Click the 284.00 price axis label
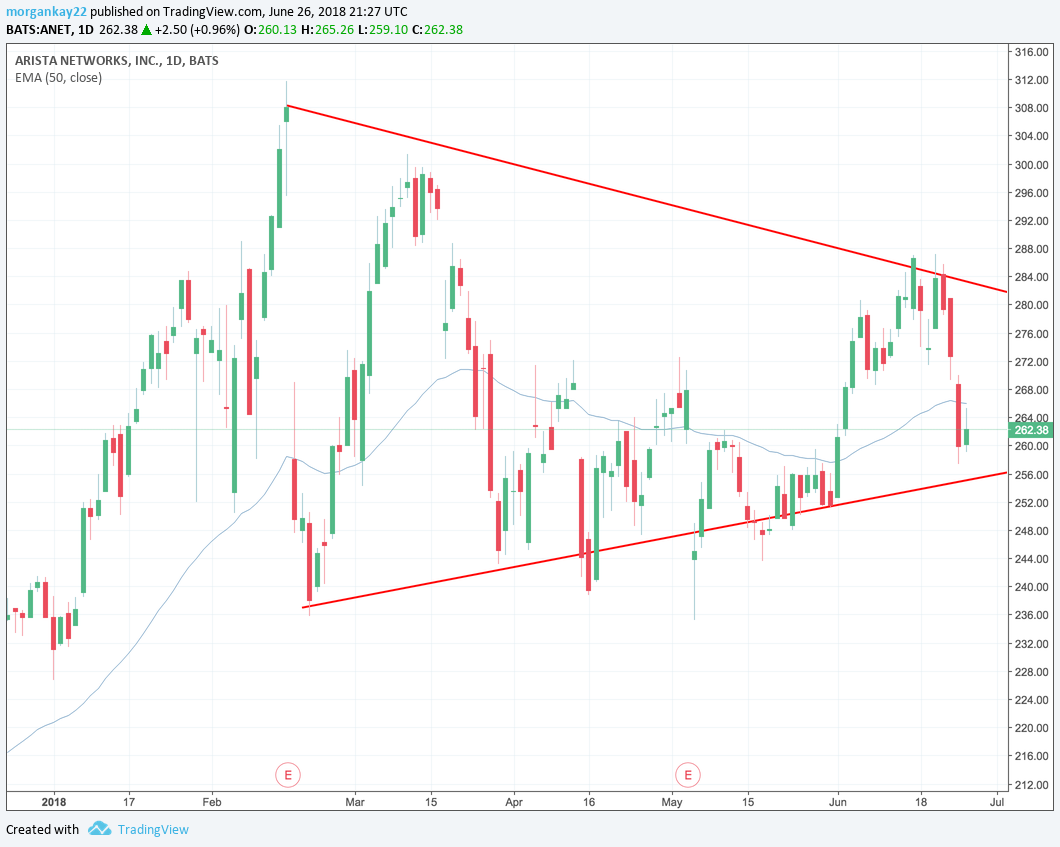 click(1032, 277)
